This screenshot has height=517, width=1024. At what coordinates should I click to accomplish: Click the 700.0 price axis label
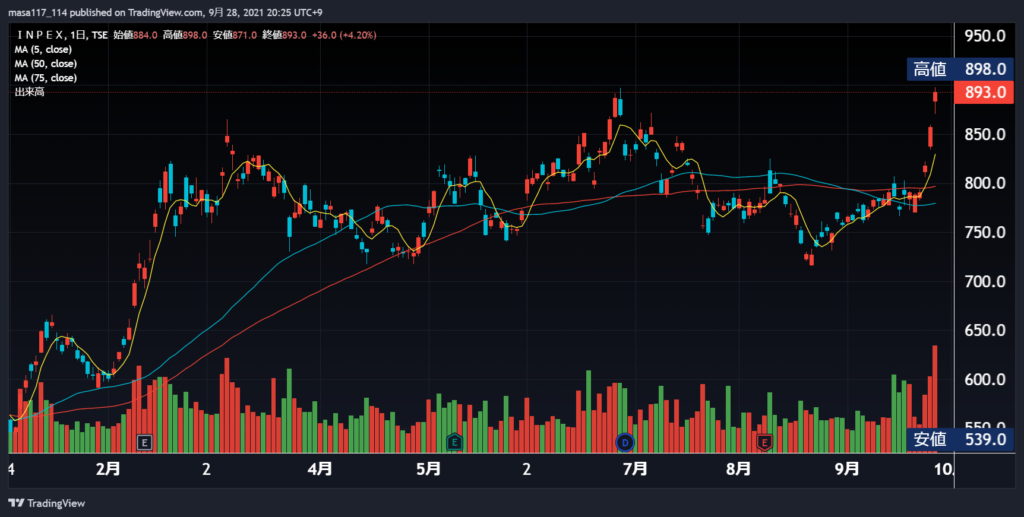[x=985, y=281]
